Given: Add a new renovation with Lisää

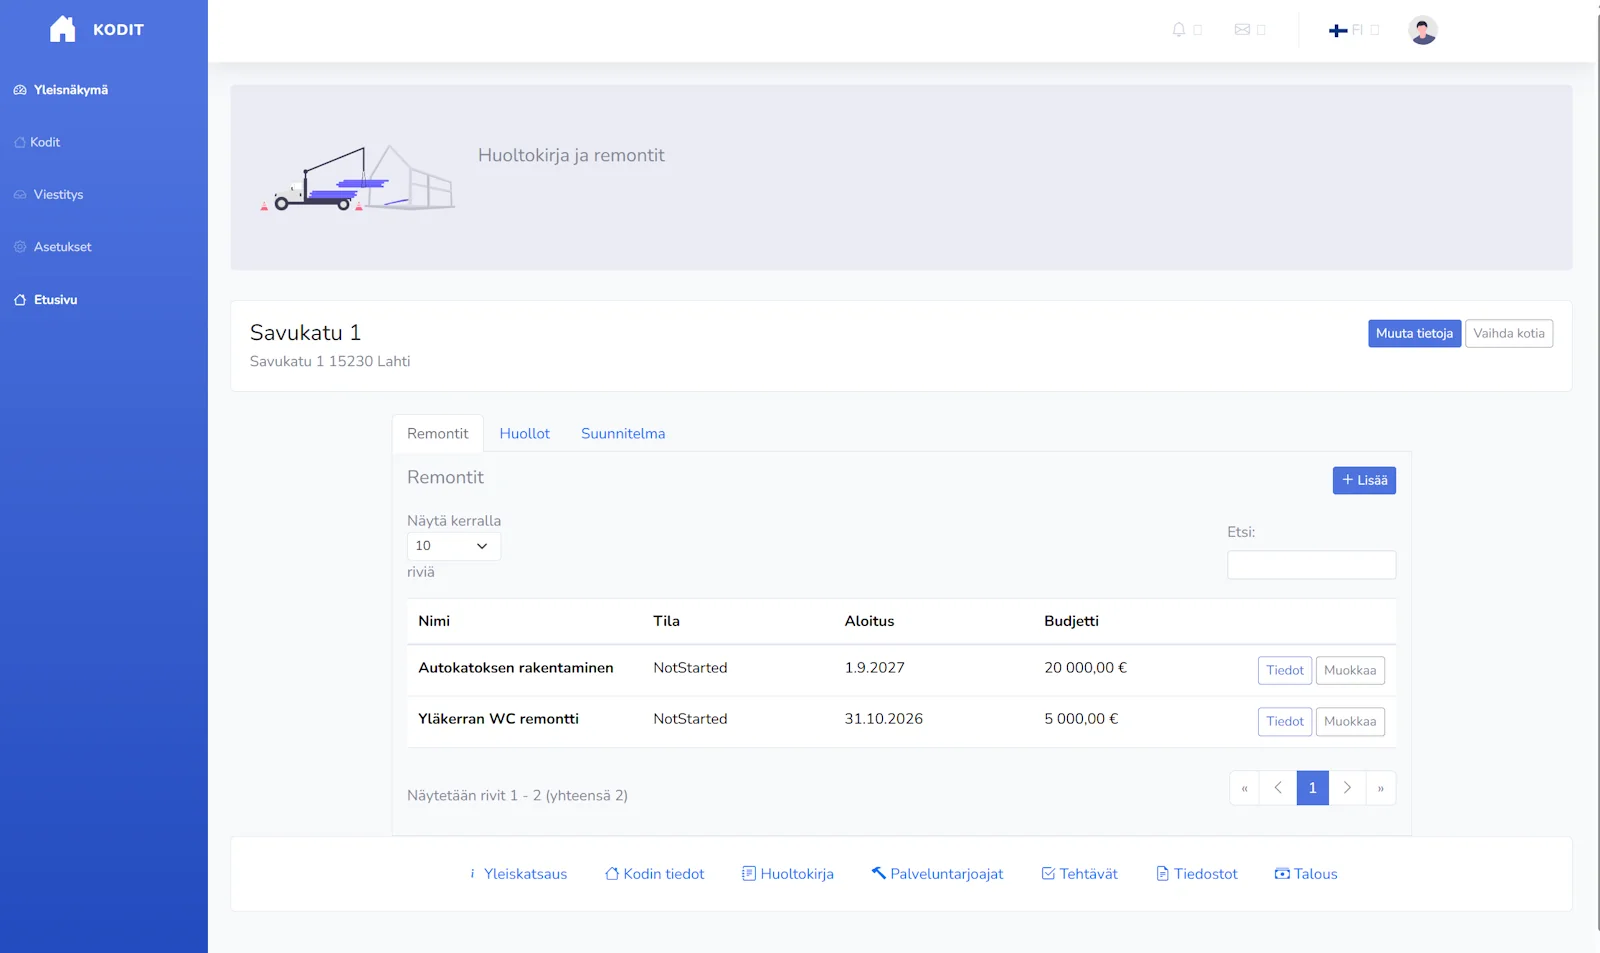Looking at the screenshot, I should click(x=1364, y=481).
